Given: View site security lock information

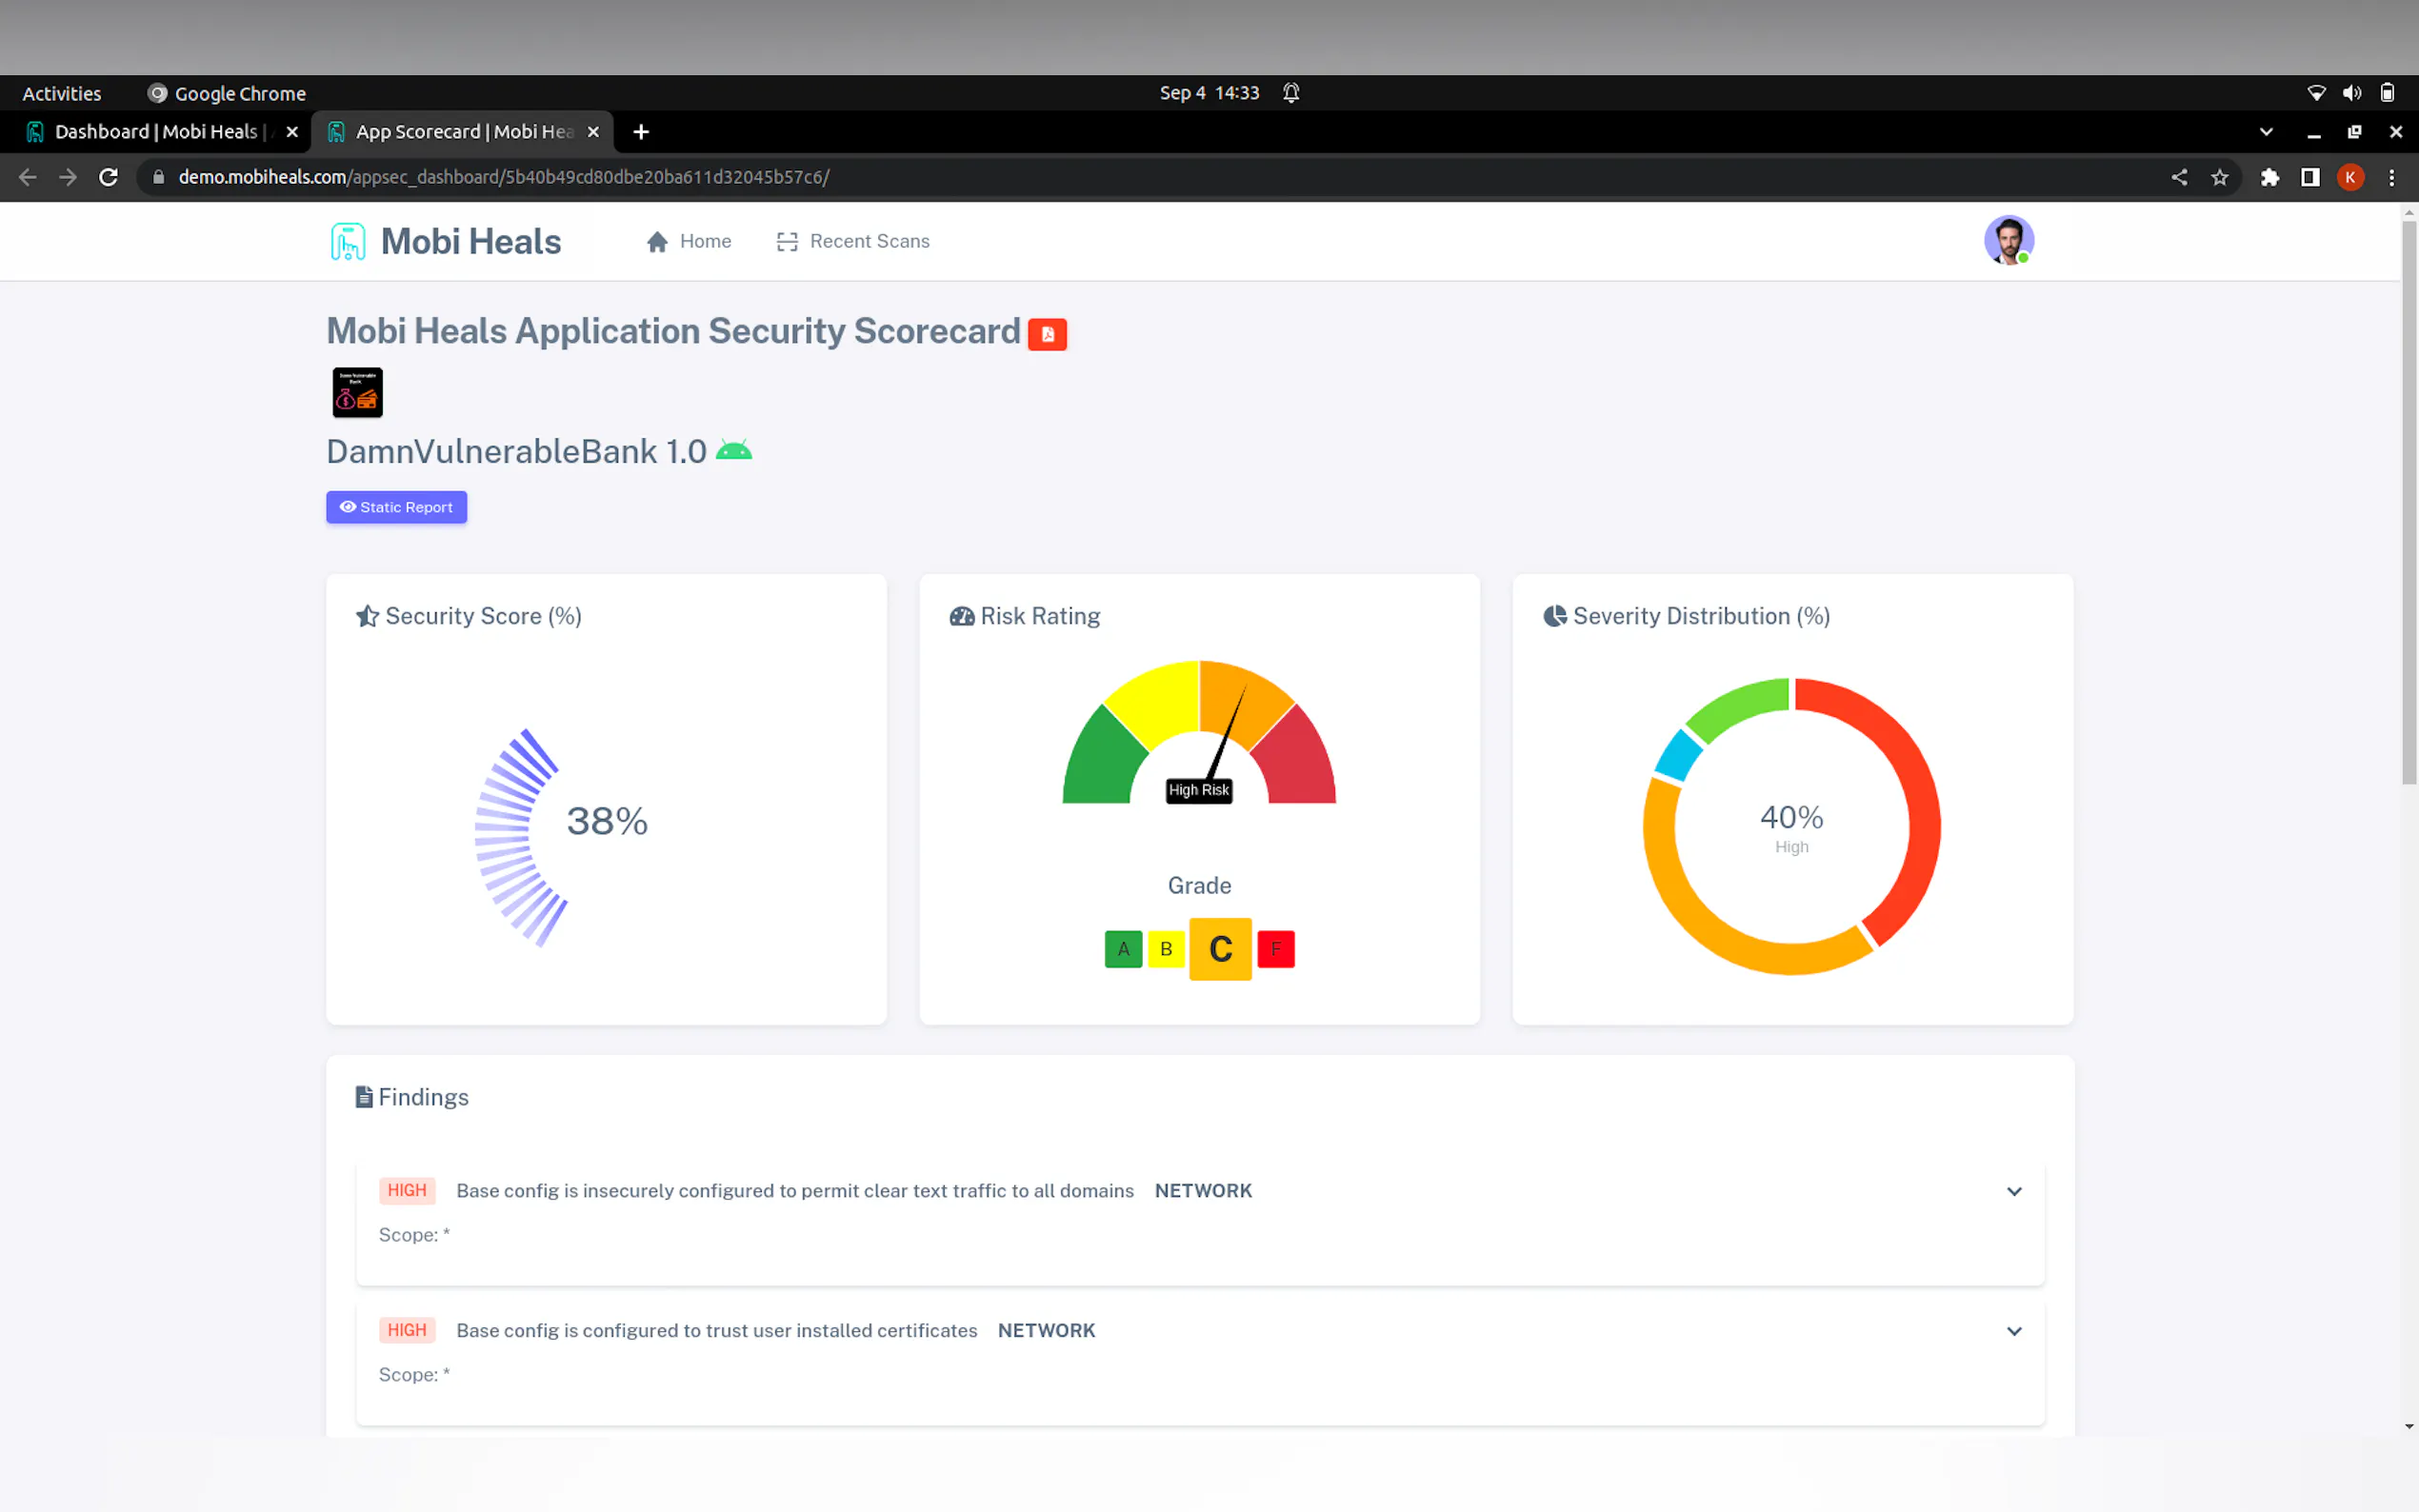Looking at the screenshot, I should 158,177.
